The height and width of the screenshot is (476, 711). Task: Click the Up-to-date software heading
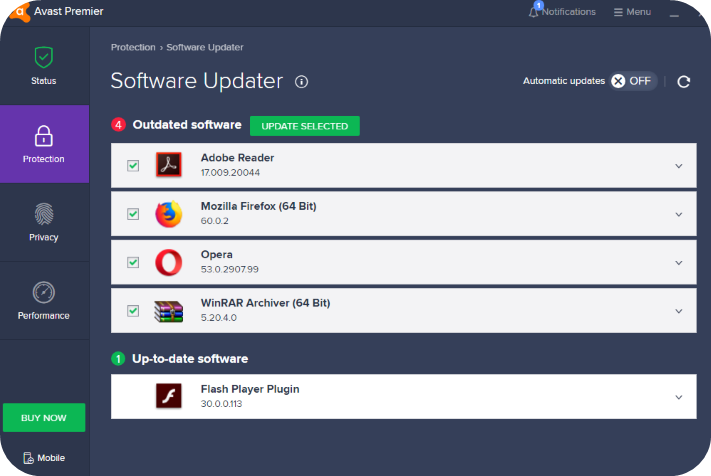pyautogui.click(x=190, y=359)
